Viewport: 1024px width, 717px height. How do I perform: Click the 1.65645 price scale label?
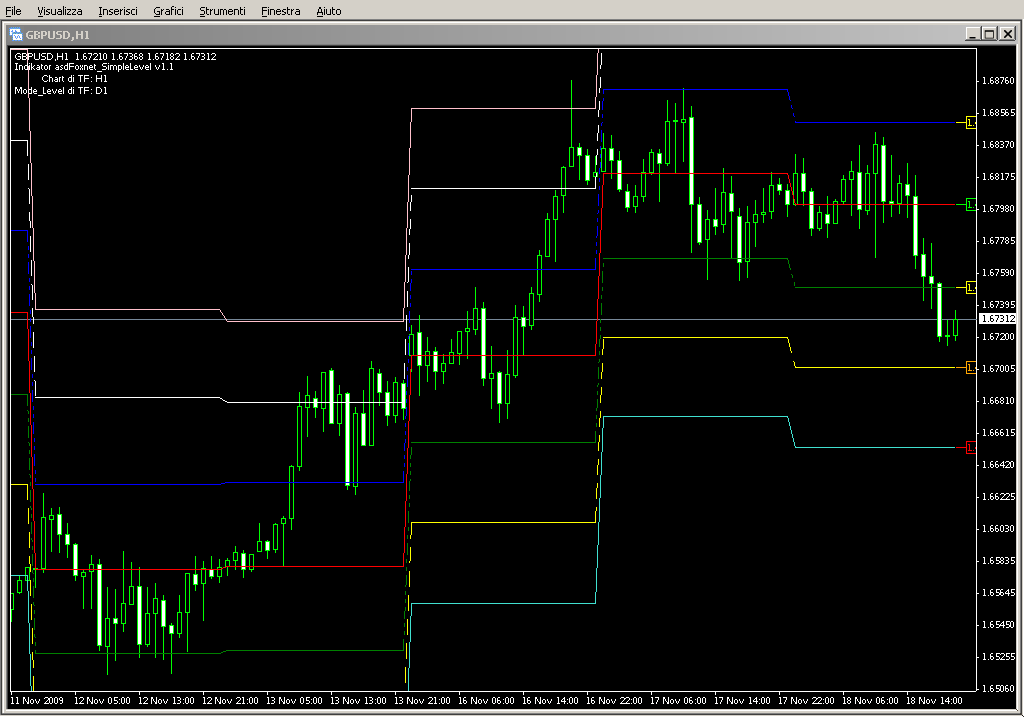coord(999,592)
